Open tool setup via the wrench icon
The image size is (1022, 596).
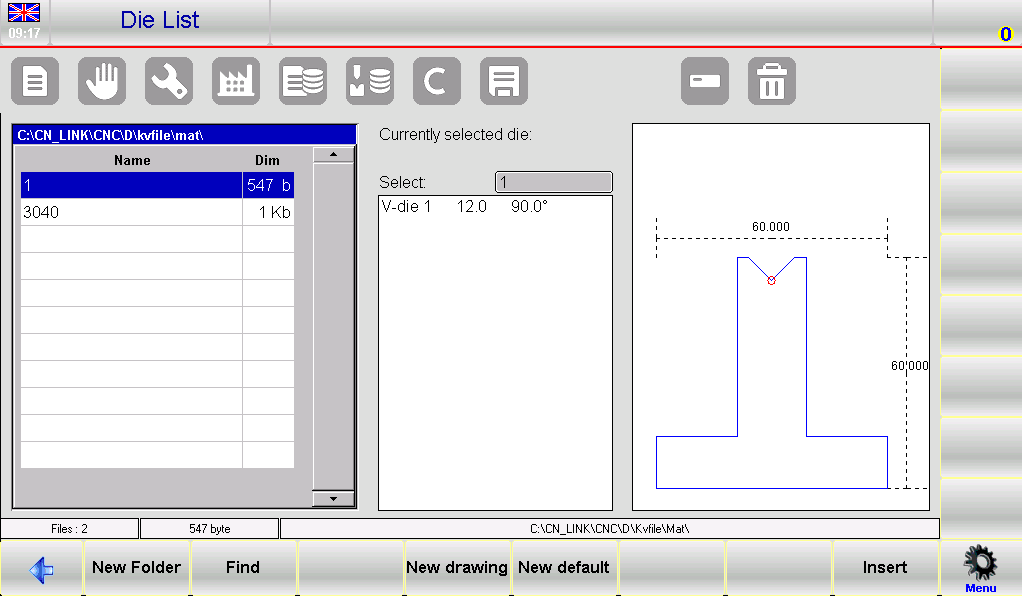(x=169, y=81)
